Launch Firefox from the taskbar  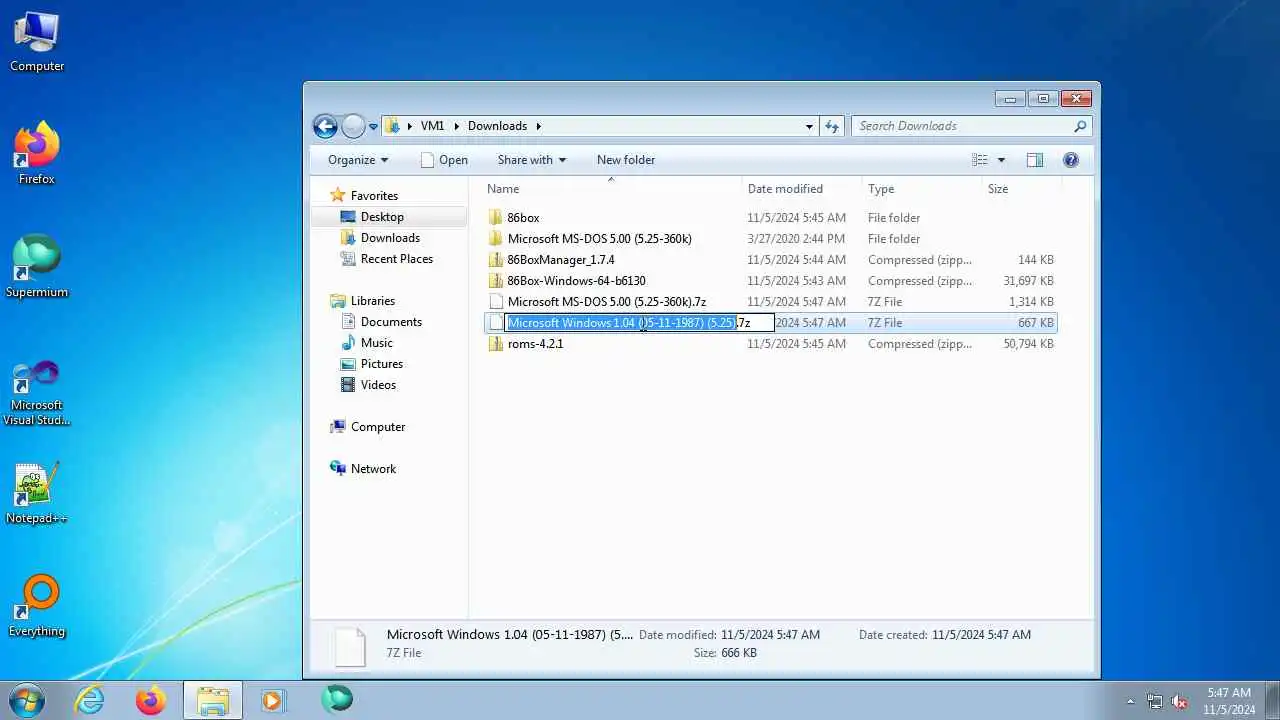pyautogui.click(x=151, y=700)
